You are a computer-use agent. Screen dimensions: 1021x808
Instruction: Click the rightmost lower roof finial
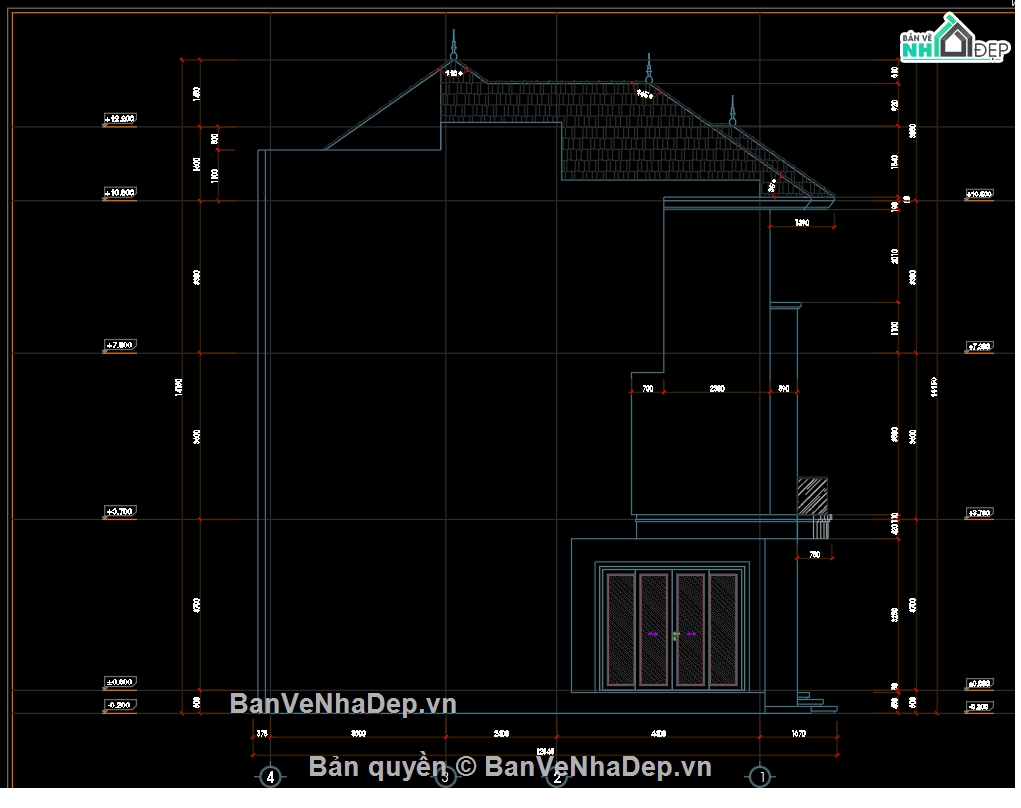(x=733, y=111)
